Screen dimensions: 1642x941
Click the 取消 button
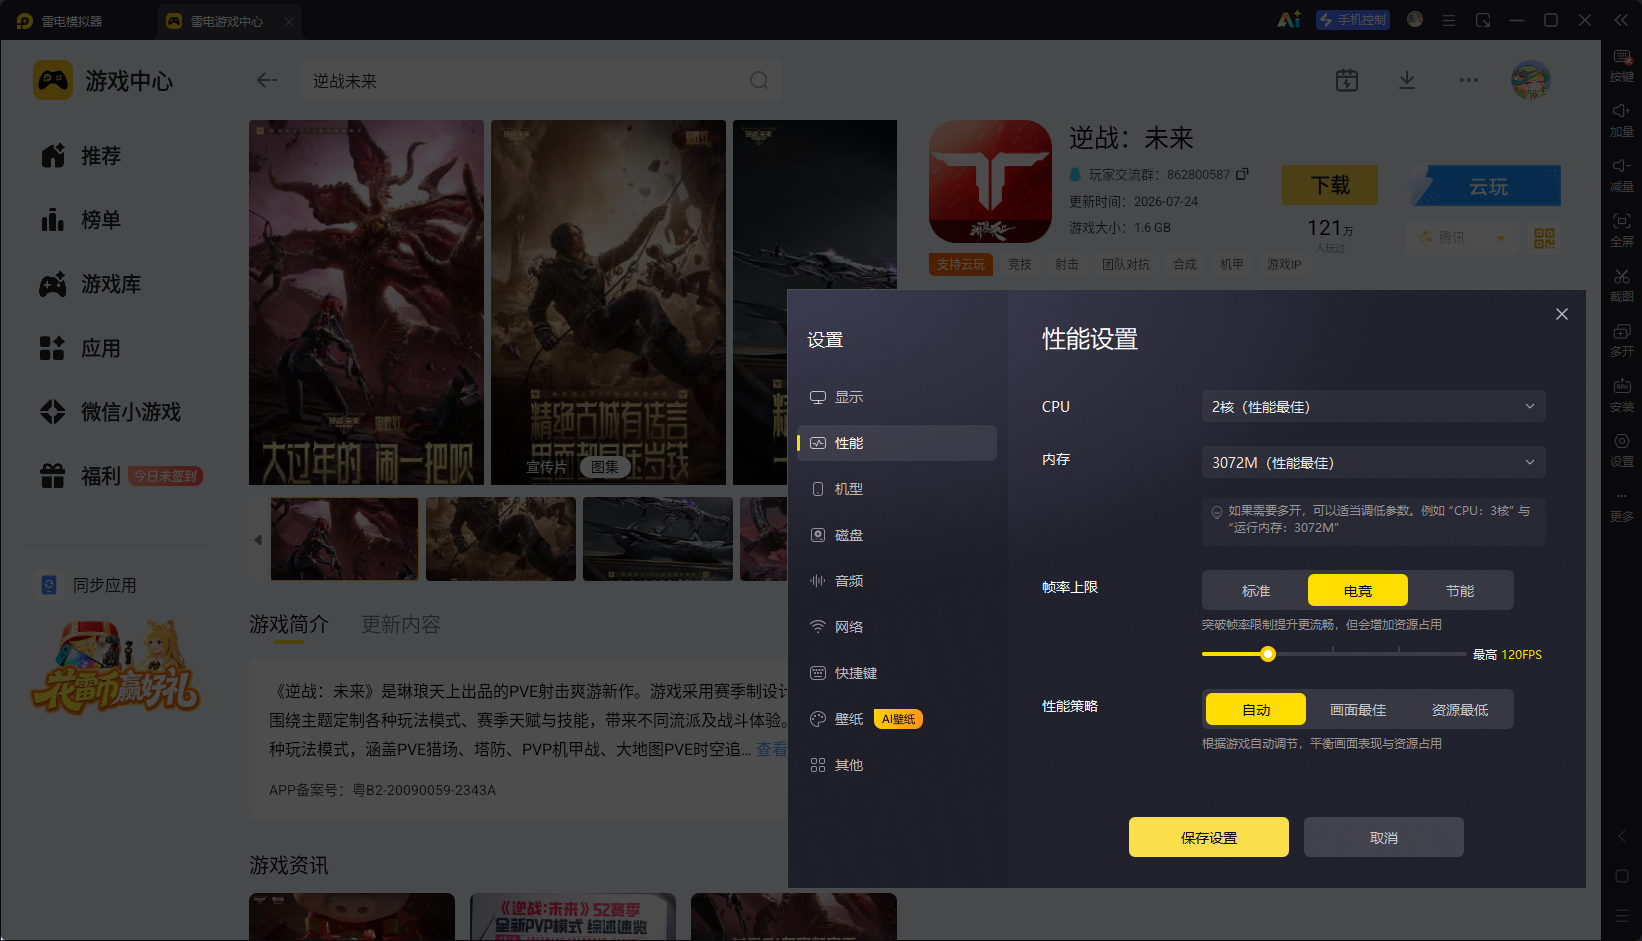(x=1384, y=838)
